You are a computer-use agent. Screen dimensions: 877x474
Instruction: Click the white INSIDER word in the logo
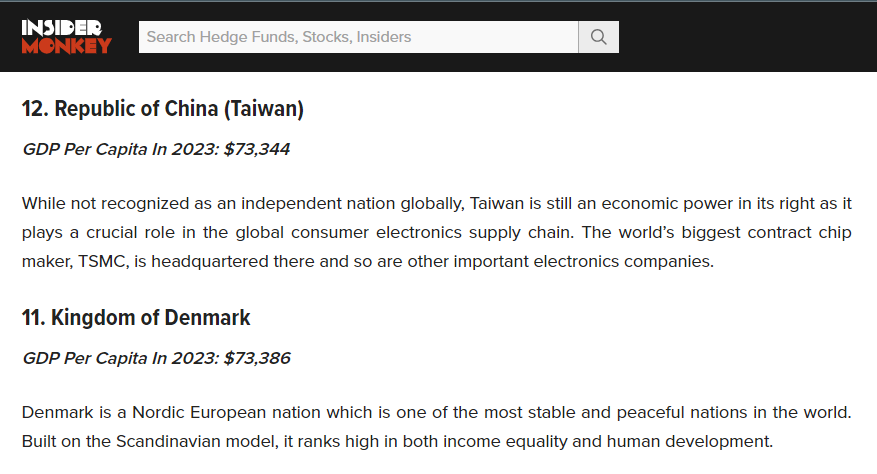[62, 28]
